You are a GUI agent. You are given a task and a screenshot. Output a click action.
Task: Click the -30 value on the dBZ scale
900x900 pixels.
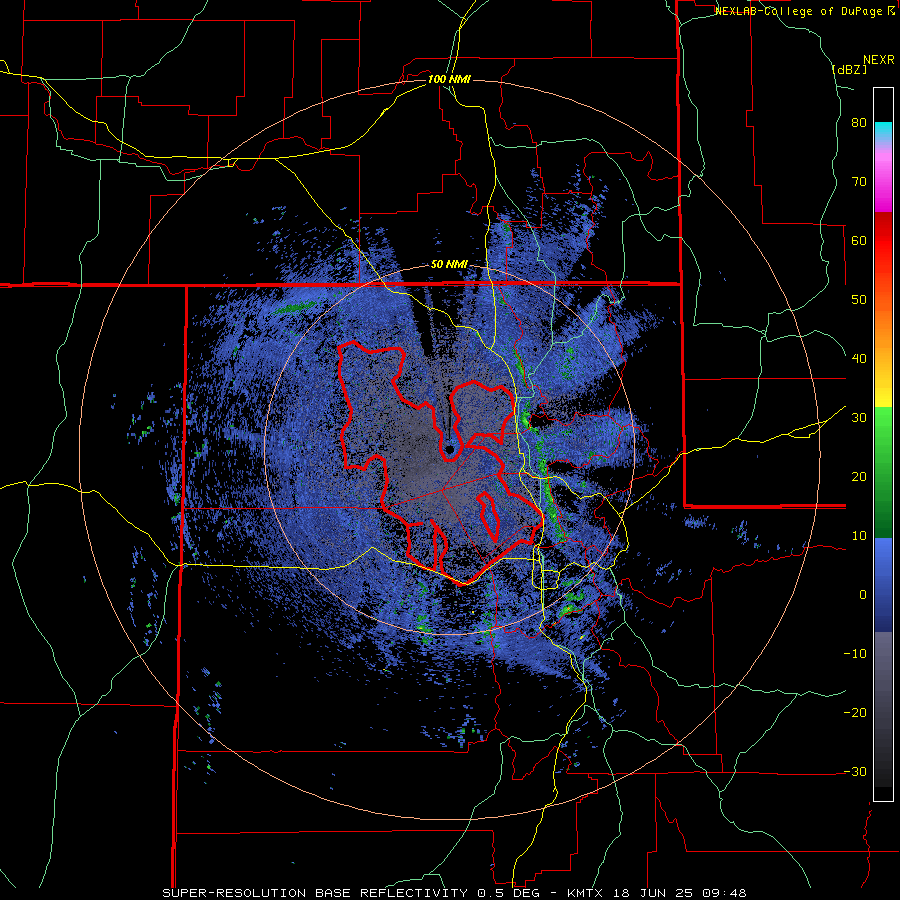(855, 773)
